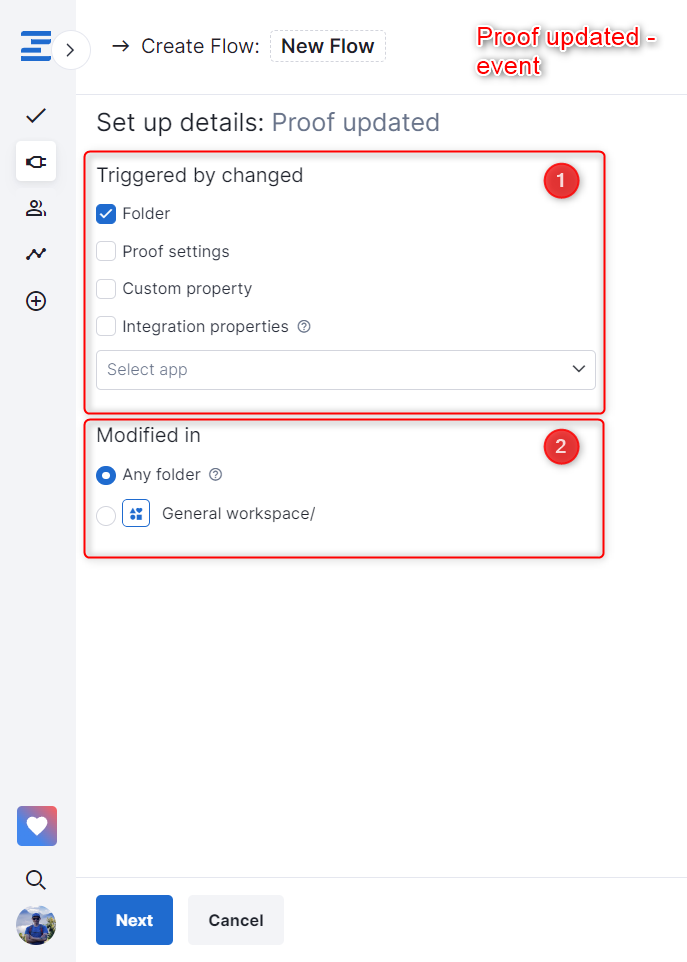This screenshot has height=962, width=687.
Task: Click the help icon beside Integration properties
Action: coord(304,327)
